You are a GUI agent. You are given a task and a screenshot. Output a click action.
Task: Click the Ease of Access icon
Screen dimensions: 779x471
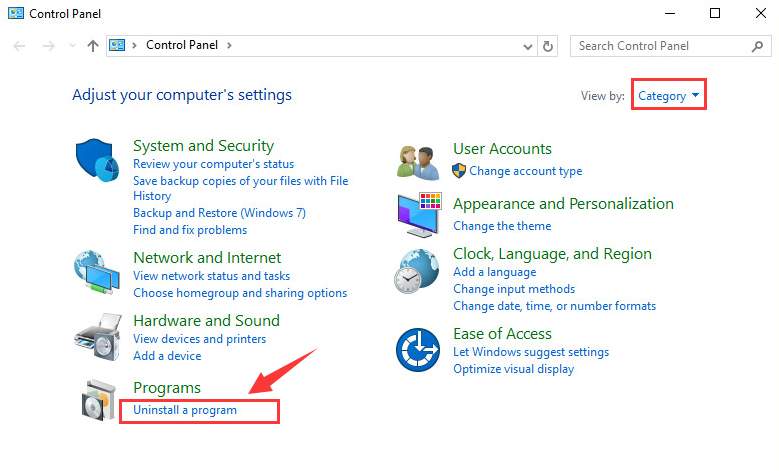[418, 350]
